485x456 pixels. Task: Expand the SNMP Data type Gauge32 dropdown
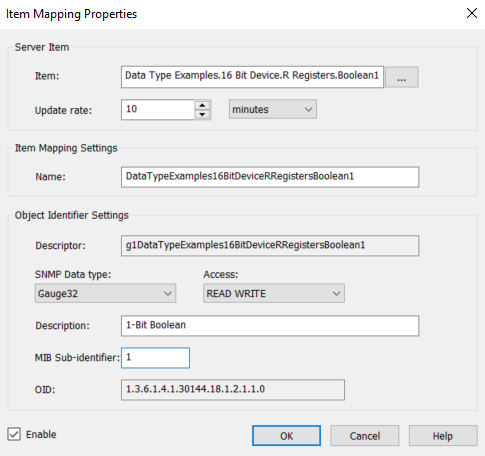point(105,293)
